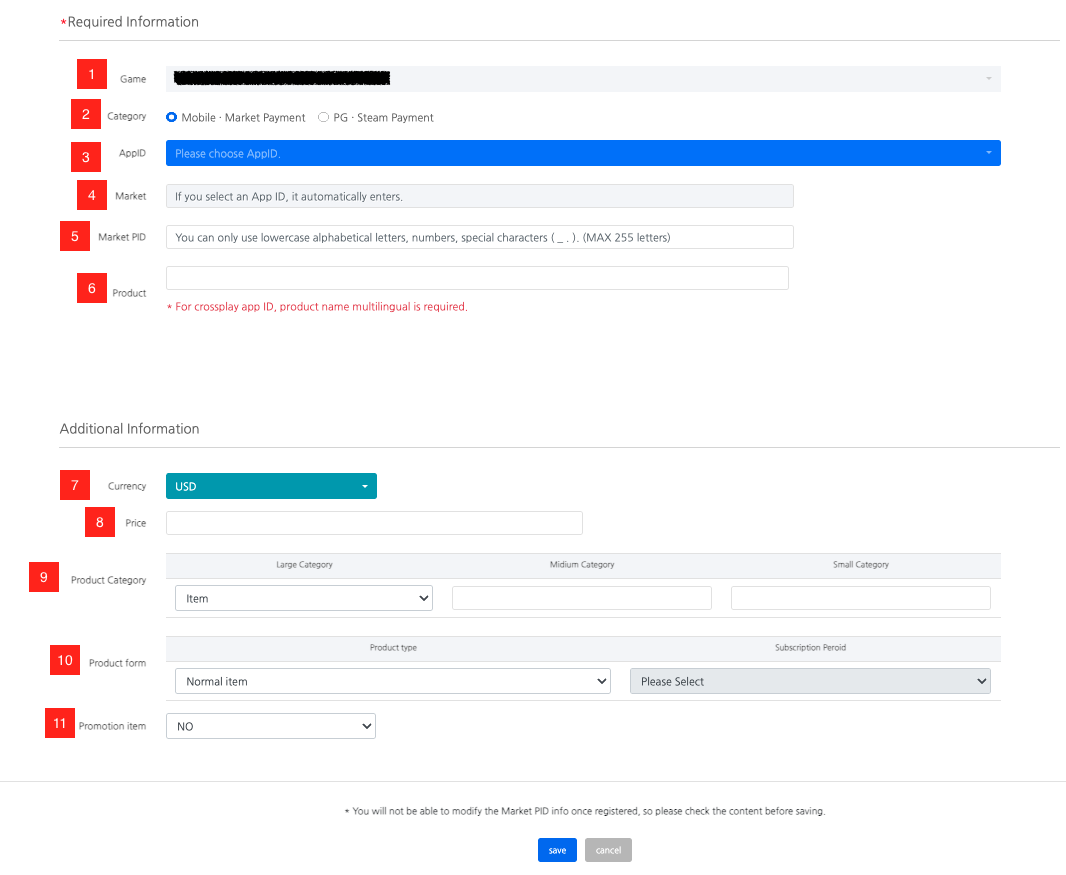Click the Midium Category input box
1066x875 pixels.
click(x=581, y=599)
